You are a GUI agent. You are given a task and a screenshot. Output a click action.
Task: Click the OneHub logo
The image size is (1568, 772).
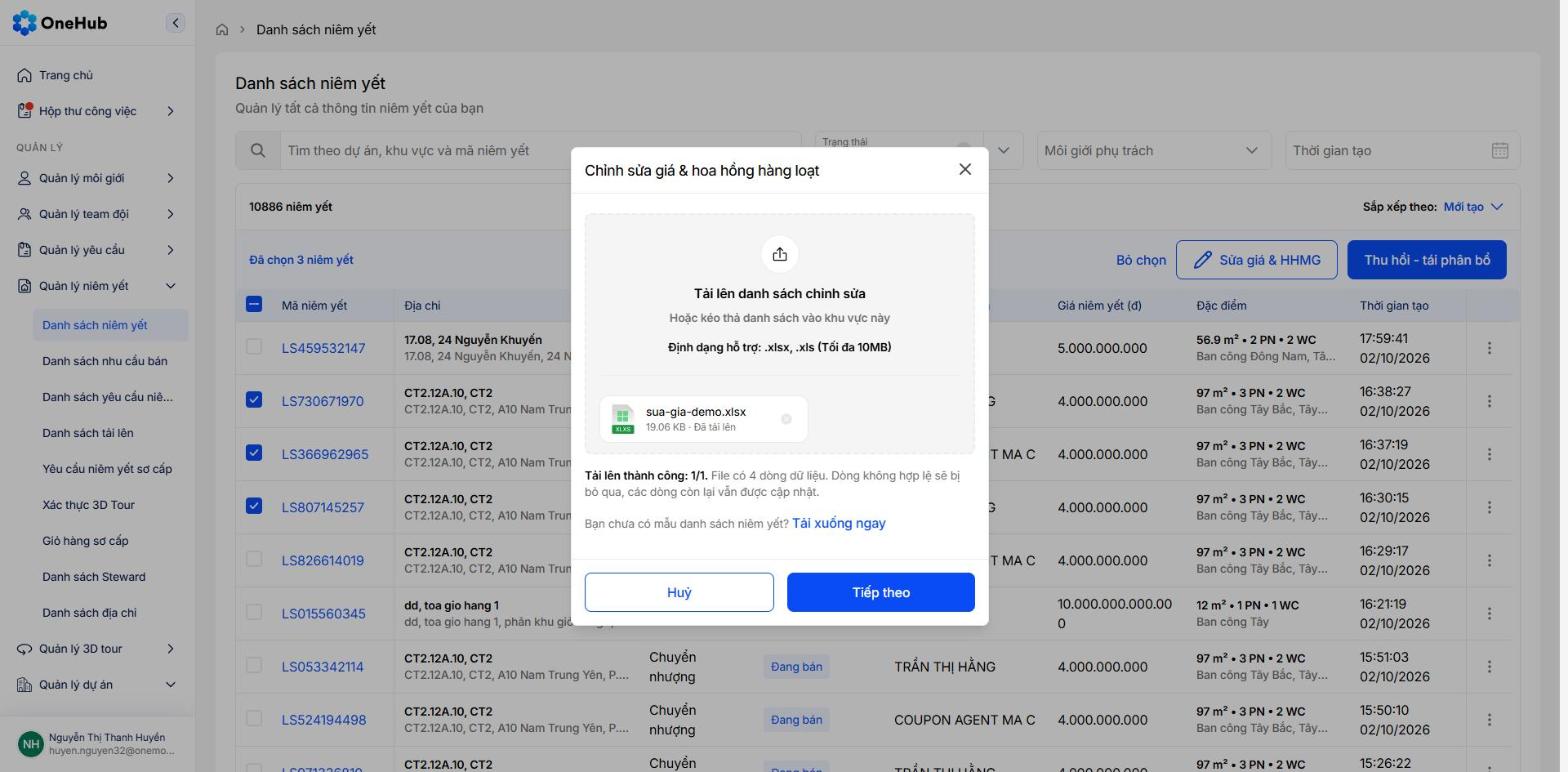coord(60,22)
